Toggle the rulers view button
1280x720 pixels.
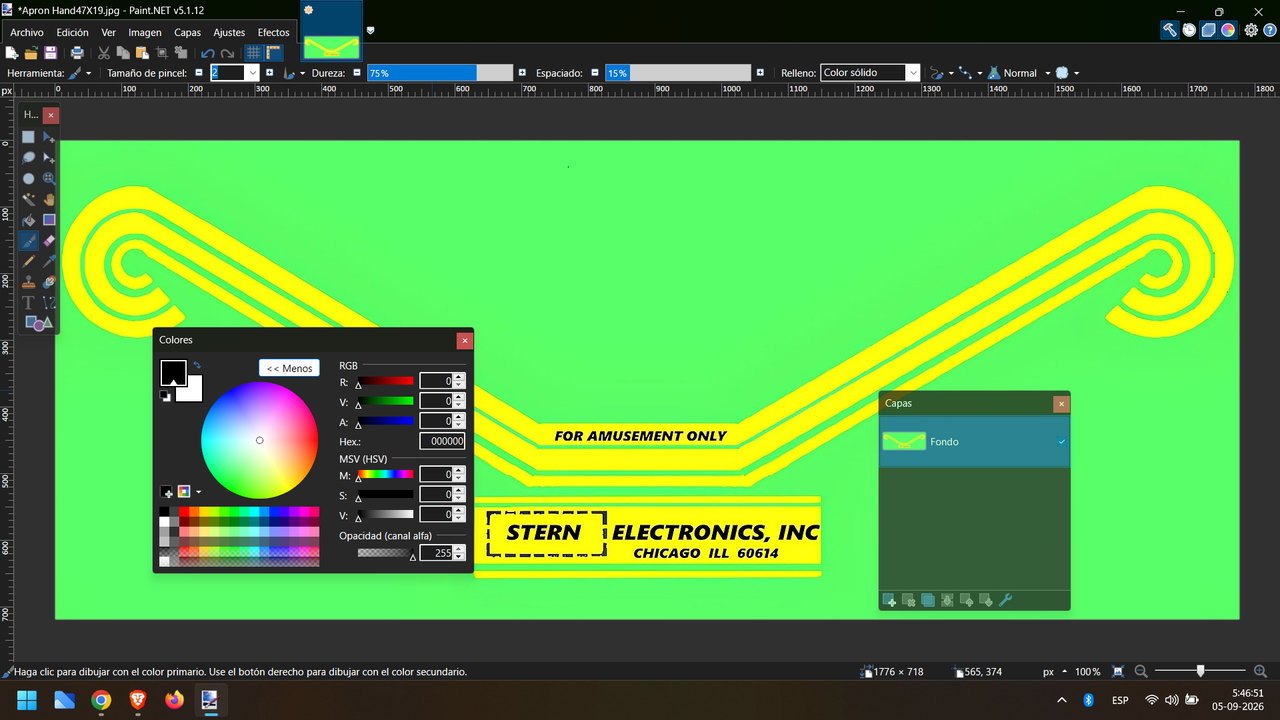pyautogui.click(x=273, y=53)
